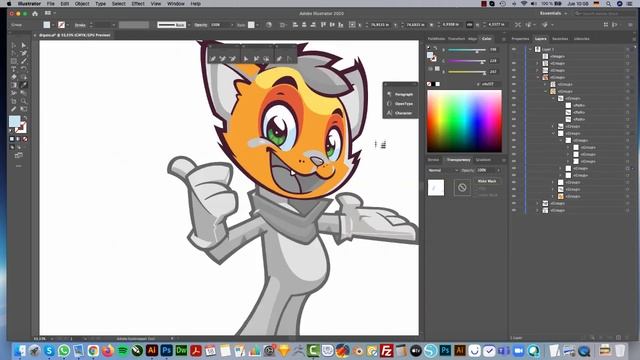The width and height of the screenshot is (640, 360).
Task: Open the Effect menu
Action: tap(138, 4)
